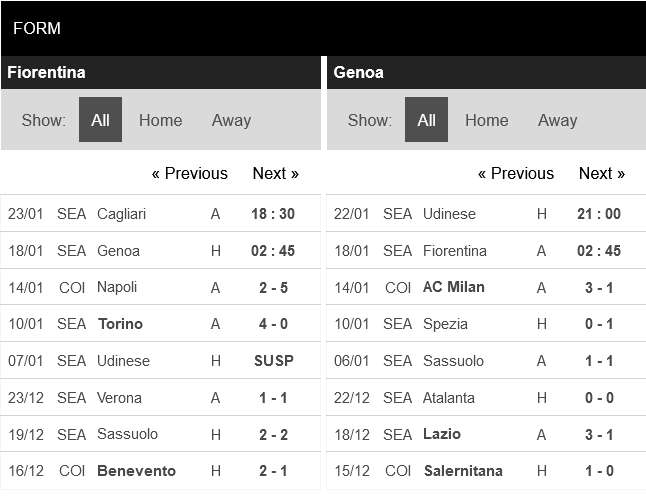Go to Fiorentina's previous results page
This screenshot has width=646, height=501.
click(x=189, y=173)
